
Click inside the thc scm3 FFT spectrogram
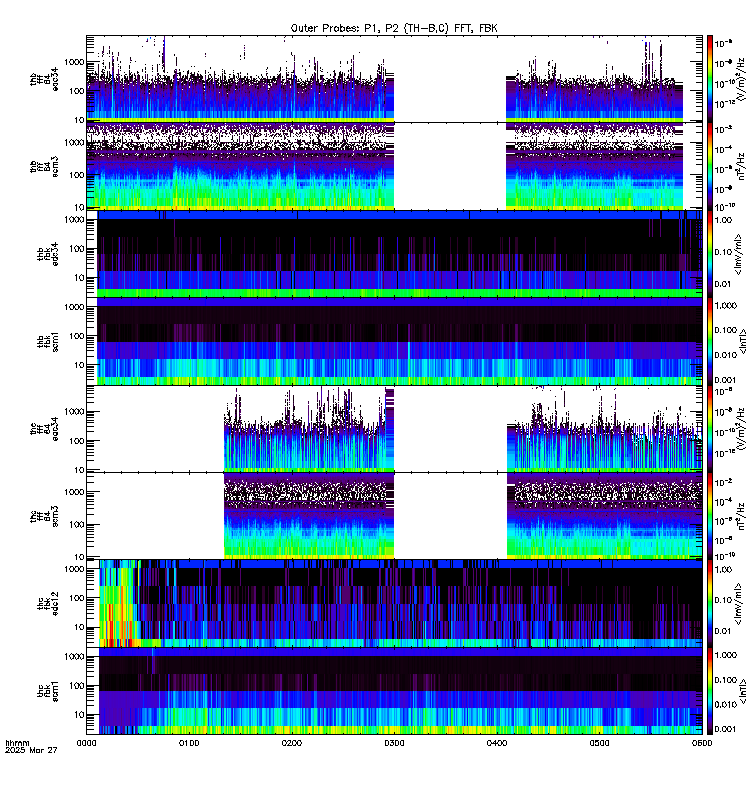(x=394, y=516)
